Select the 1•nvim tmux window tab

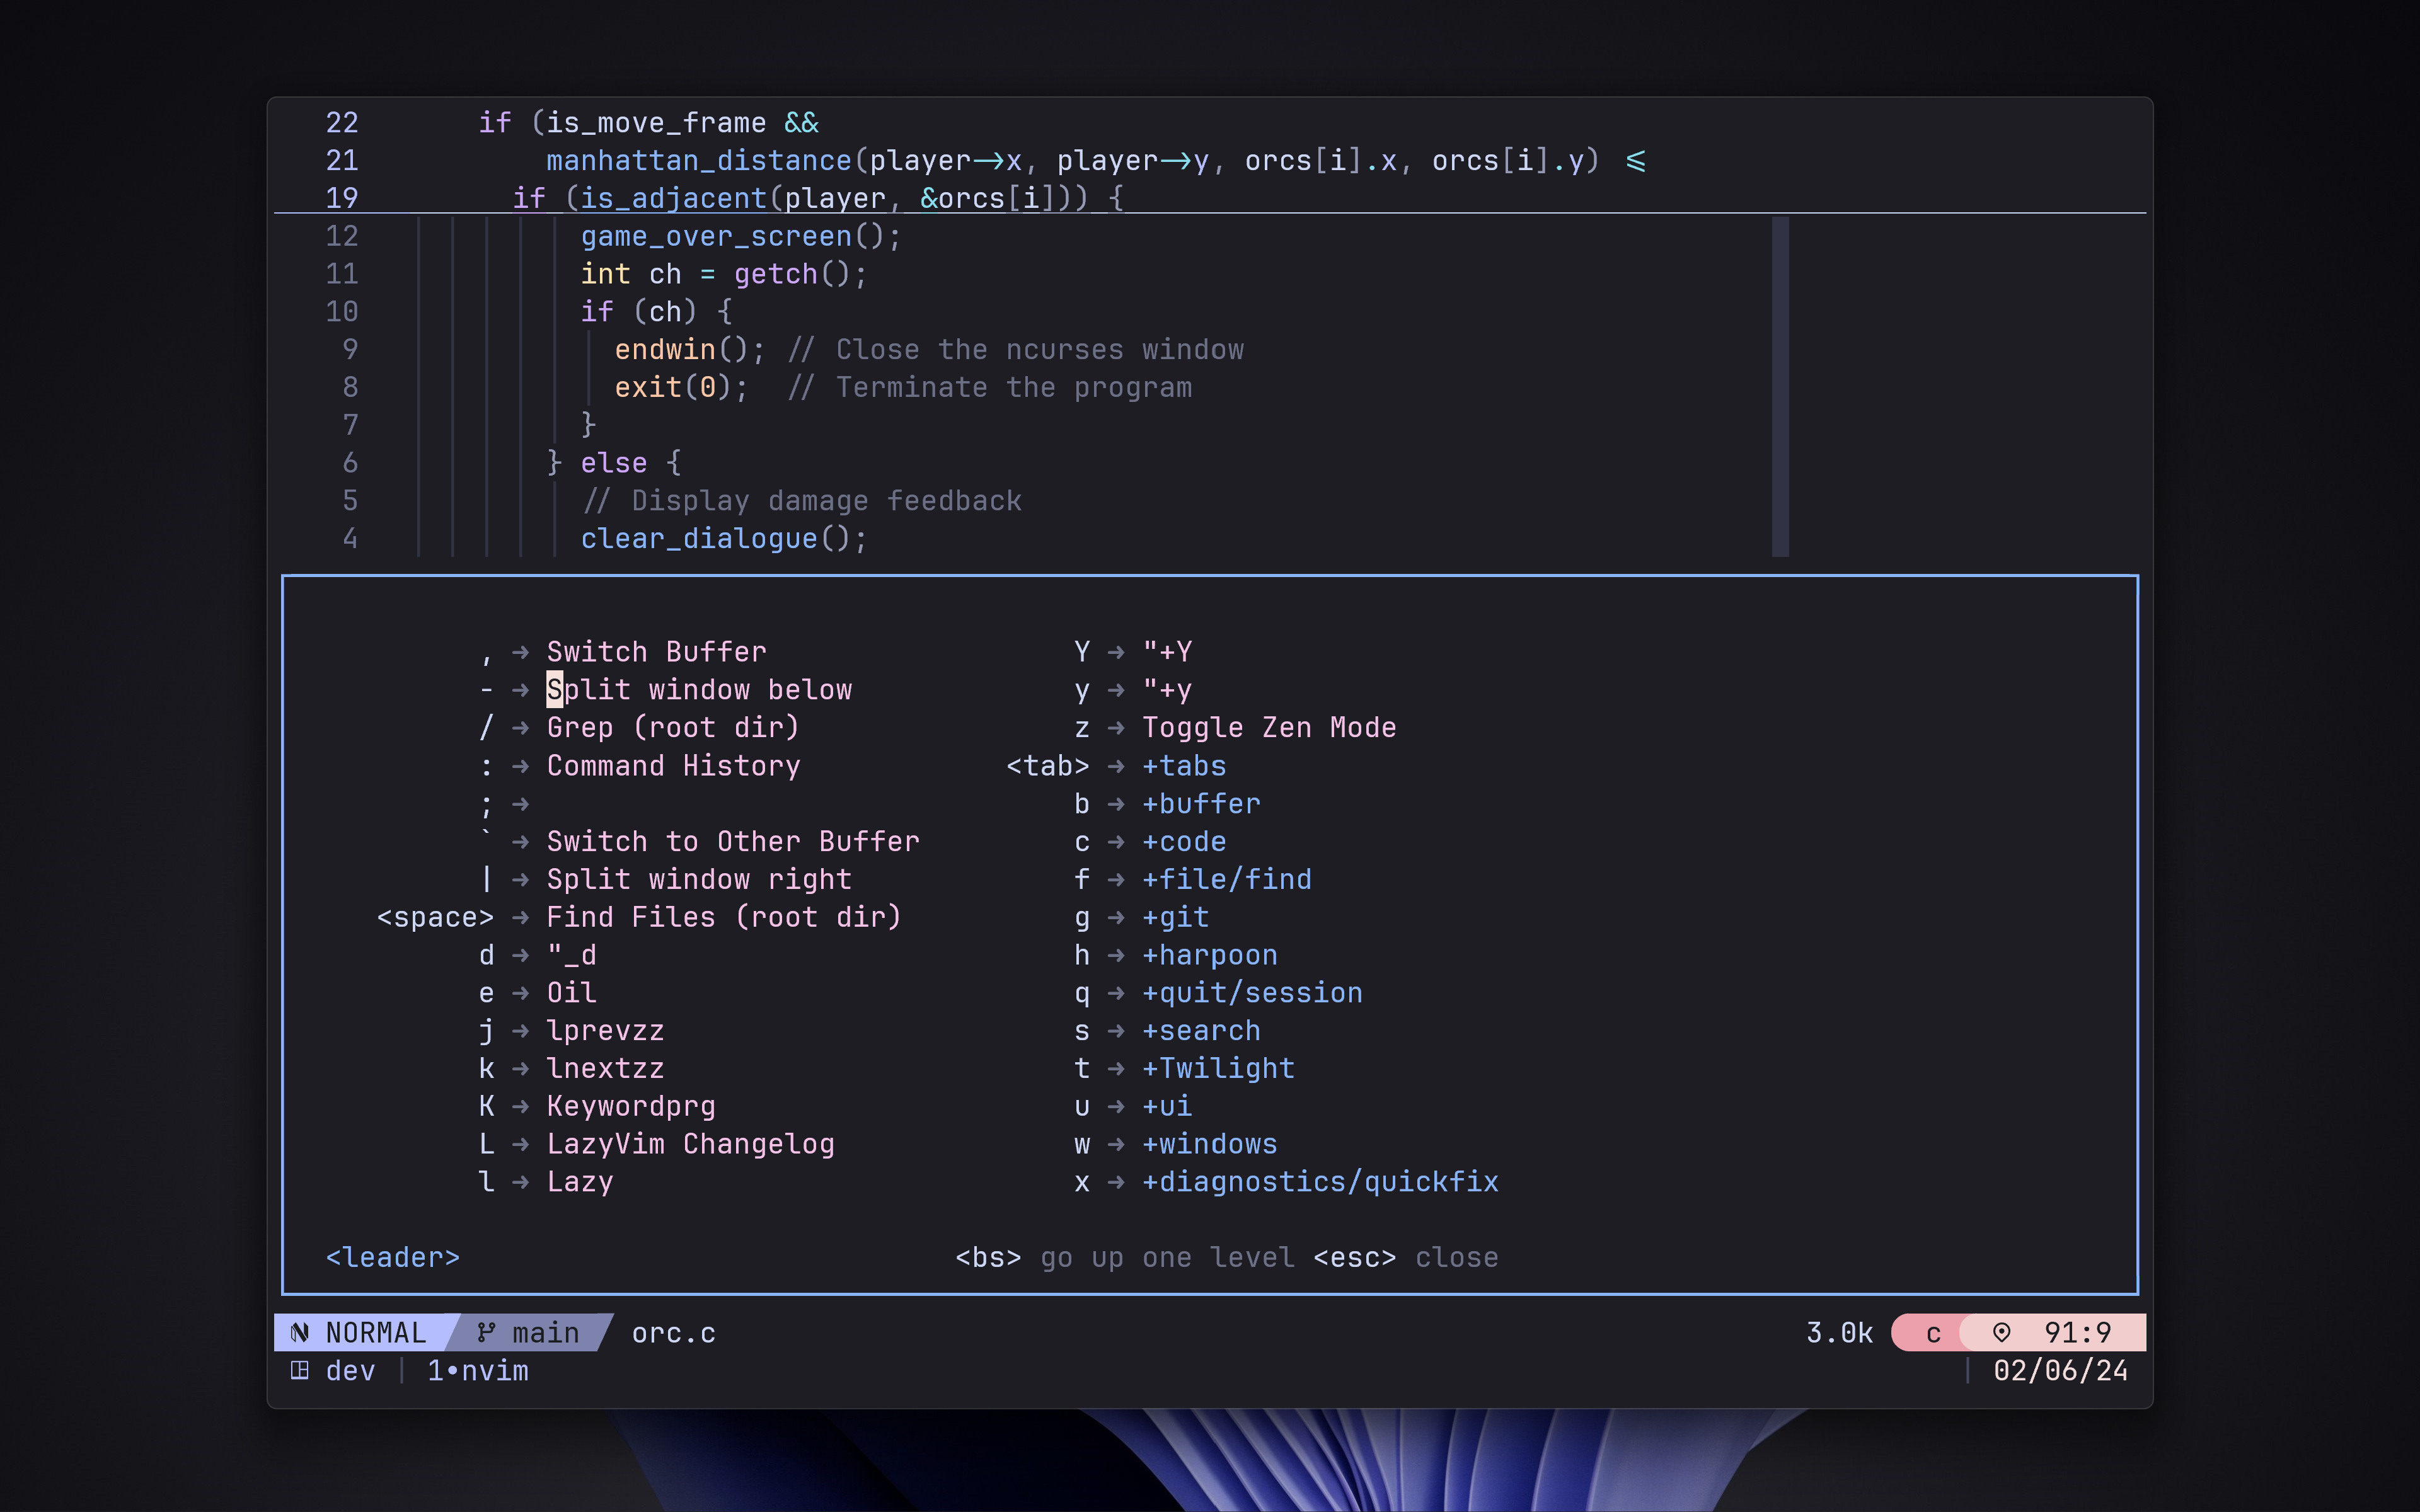coord(477,1371)
